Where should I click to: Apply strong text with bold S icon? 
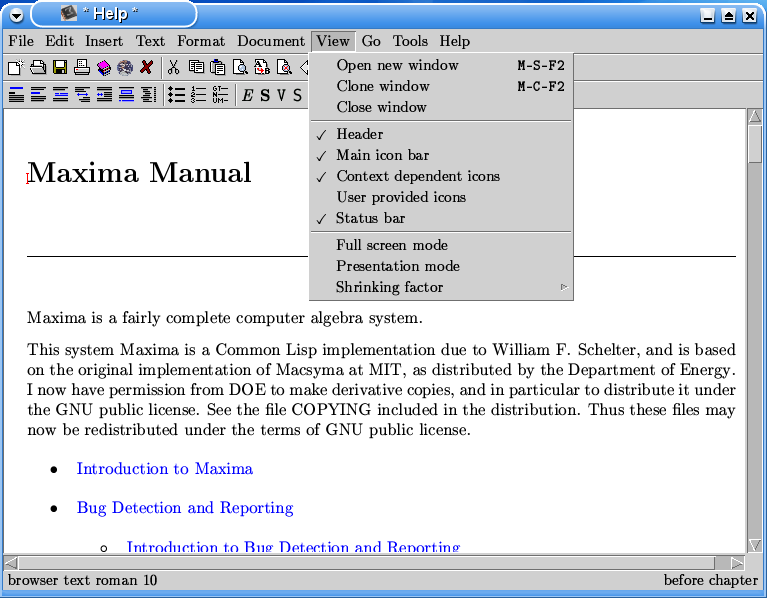pyautogui.click(x=265, y=95)
